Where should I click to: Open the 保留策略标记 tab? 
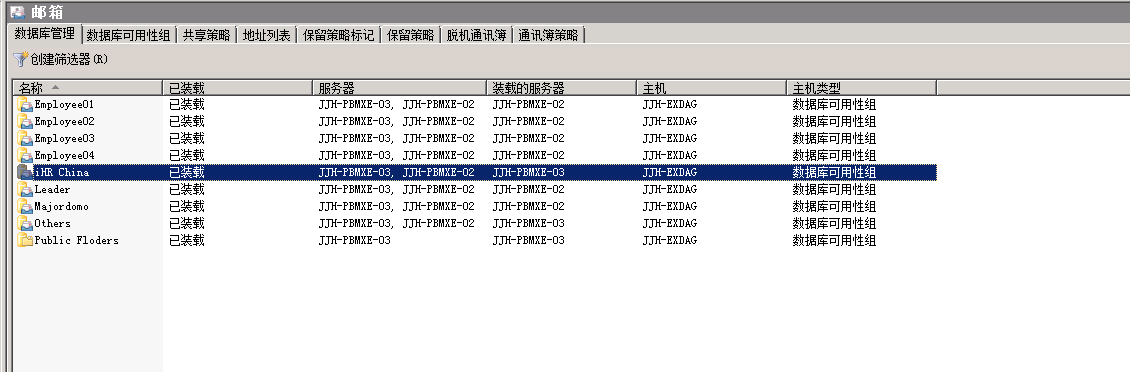point(339,35)
